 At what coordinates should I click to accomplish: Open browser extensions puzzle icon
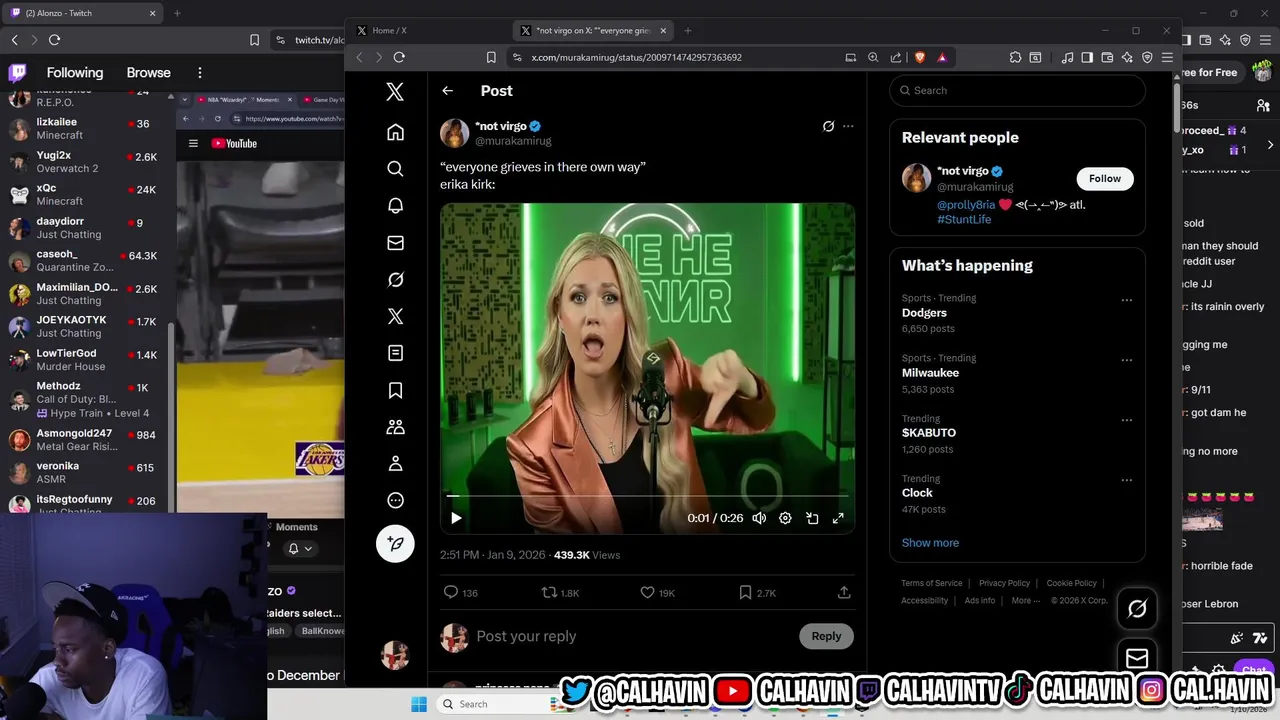point(1015,57)
